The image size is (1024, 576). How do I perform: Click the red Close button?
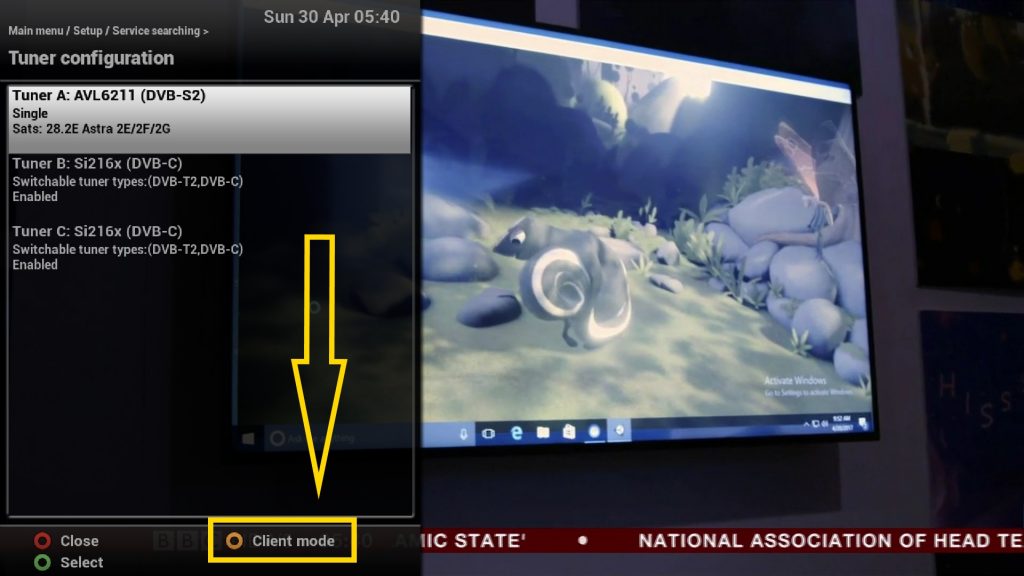[x=67, y=541]
